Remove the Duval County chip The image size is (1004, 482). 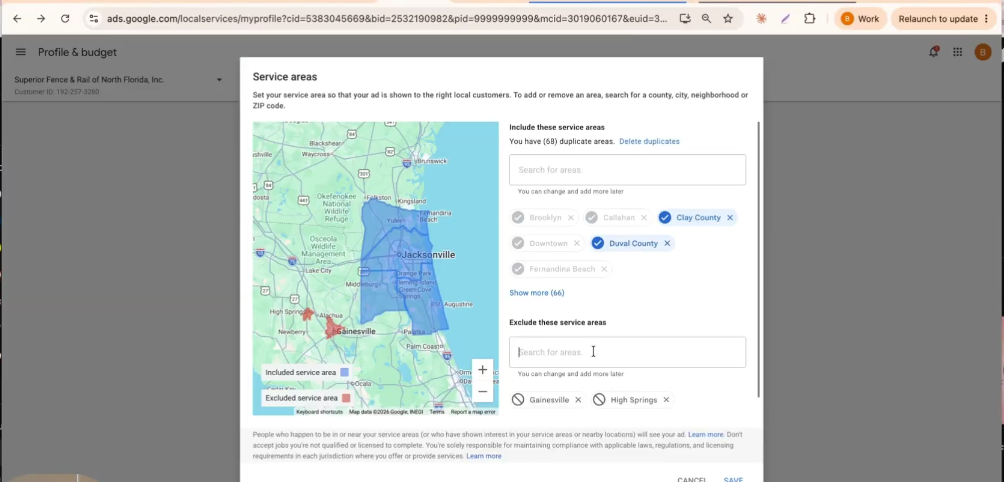click(667, 243)
